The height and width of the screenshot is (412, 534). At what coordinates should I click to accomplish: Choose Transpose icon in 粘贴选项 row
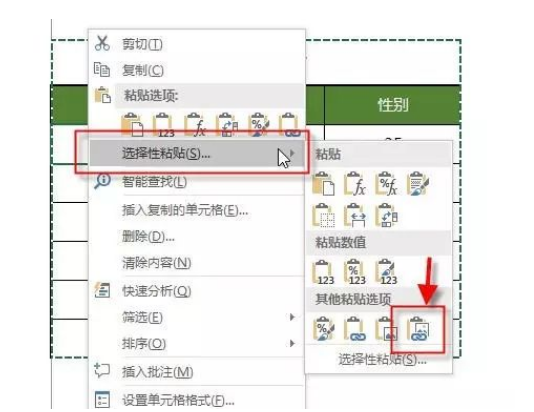pos(227,125)
